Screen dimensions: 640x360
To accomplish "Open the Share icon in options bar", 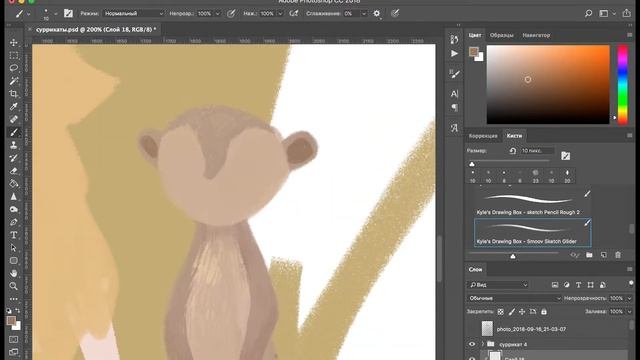I will coord(627,13).
